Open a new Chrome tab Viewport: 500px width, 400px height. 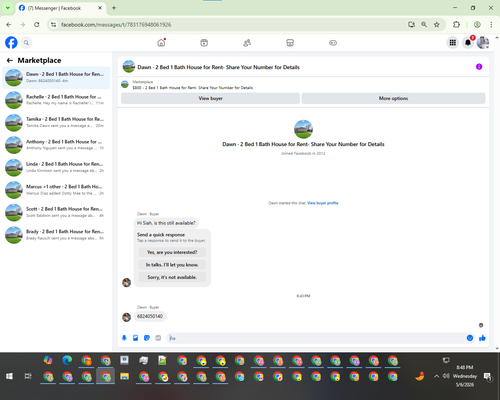click(114, 8)
